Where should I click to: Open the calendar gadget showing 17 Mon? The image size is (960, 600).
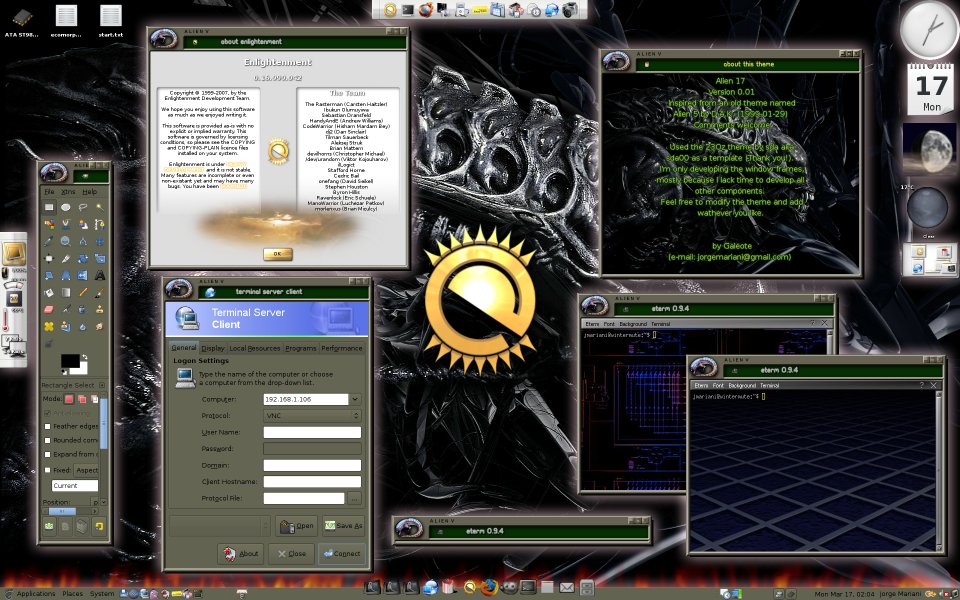(x=930, y=89)
